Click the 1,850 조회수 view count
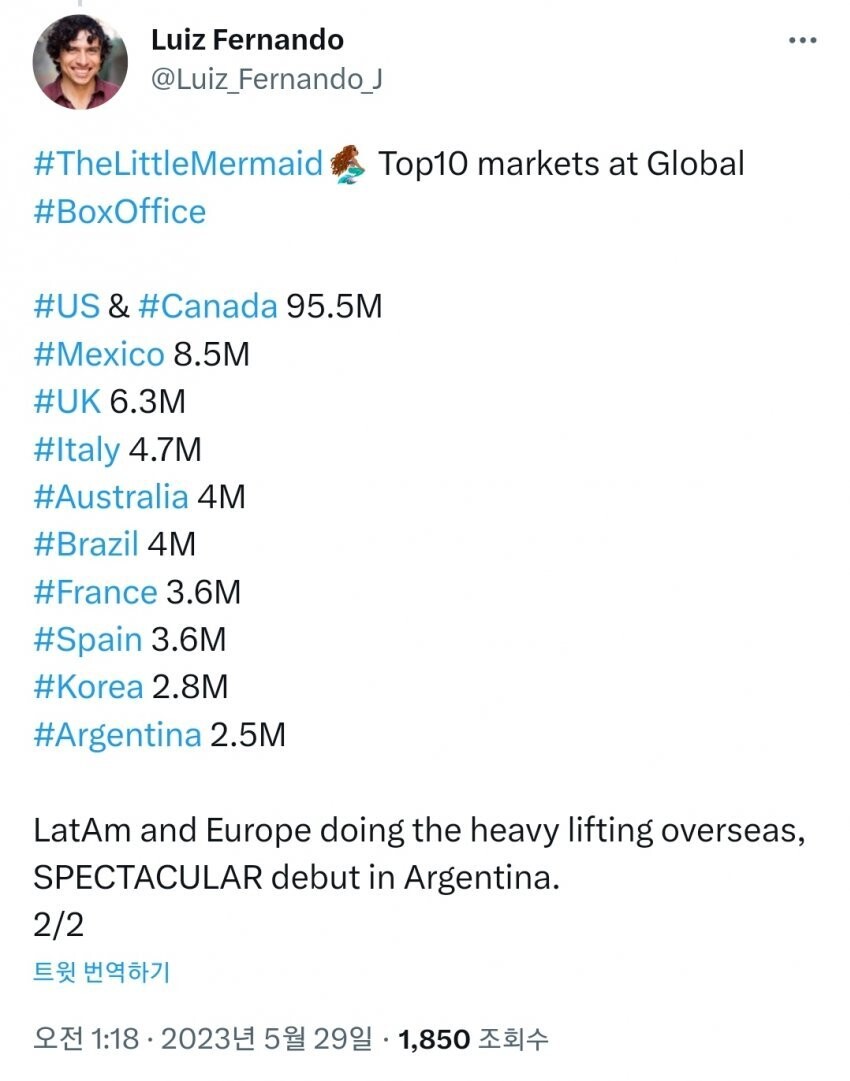Viewport: 850px width, 1081px height. click(x=473, y=1039)
